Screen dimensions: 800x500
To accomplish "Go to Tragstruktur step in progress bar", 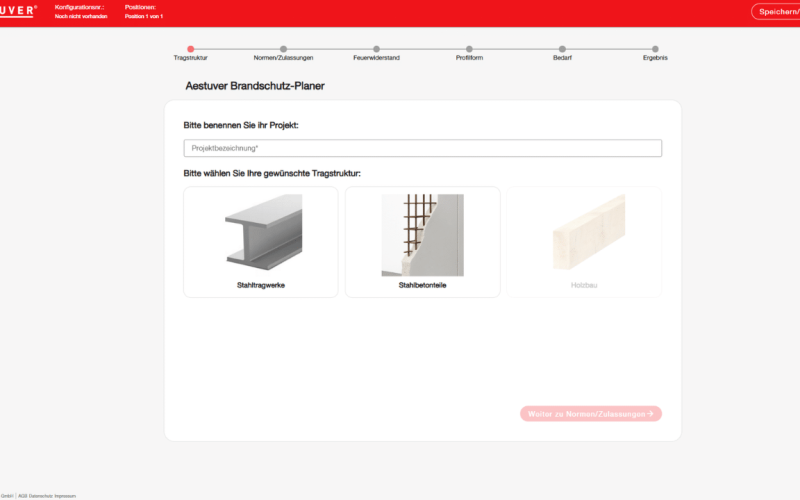I will tap(190, 53).
